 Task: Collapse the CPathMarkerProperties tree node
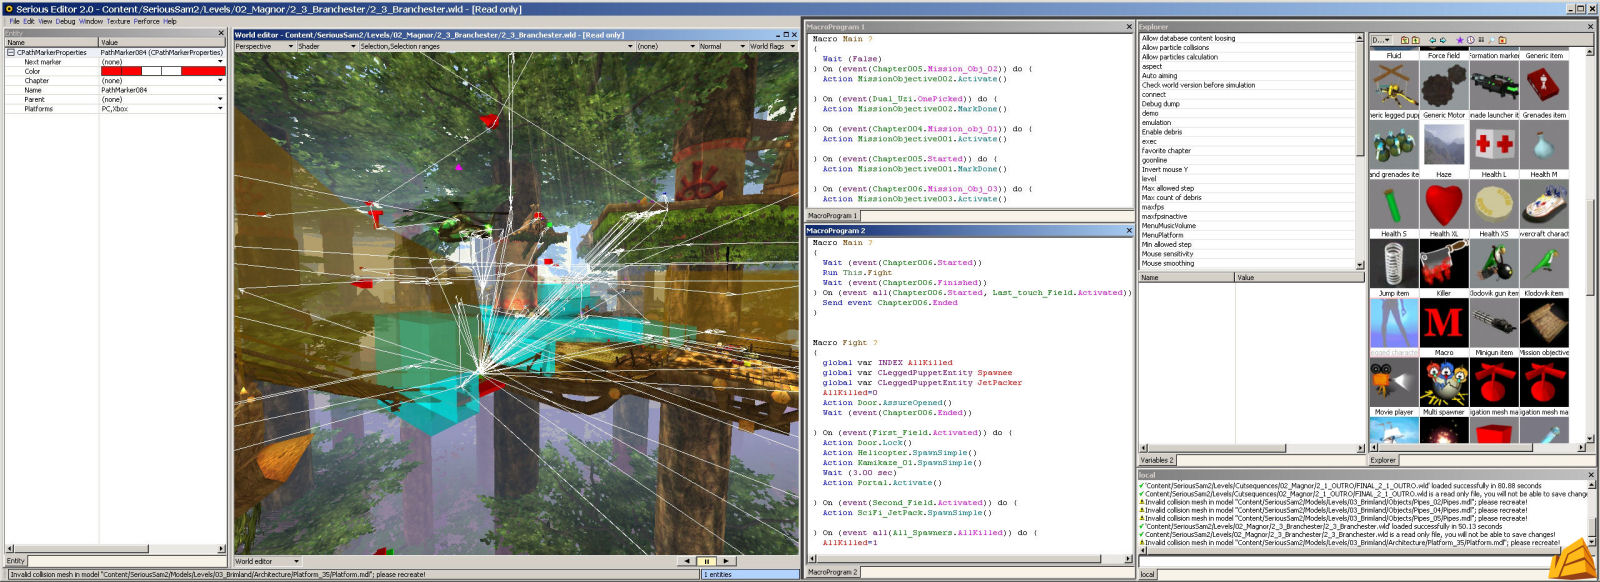(11, 52)
